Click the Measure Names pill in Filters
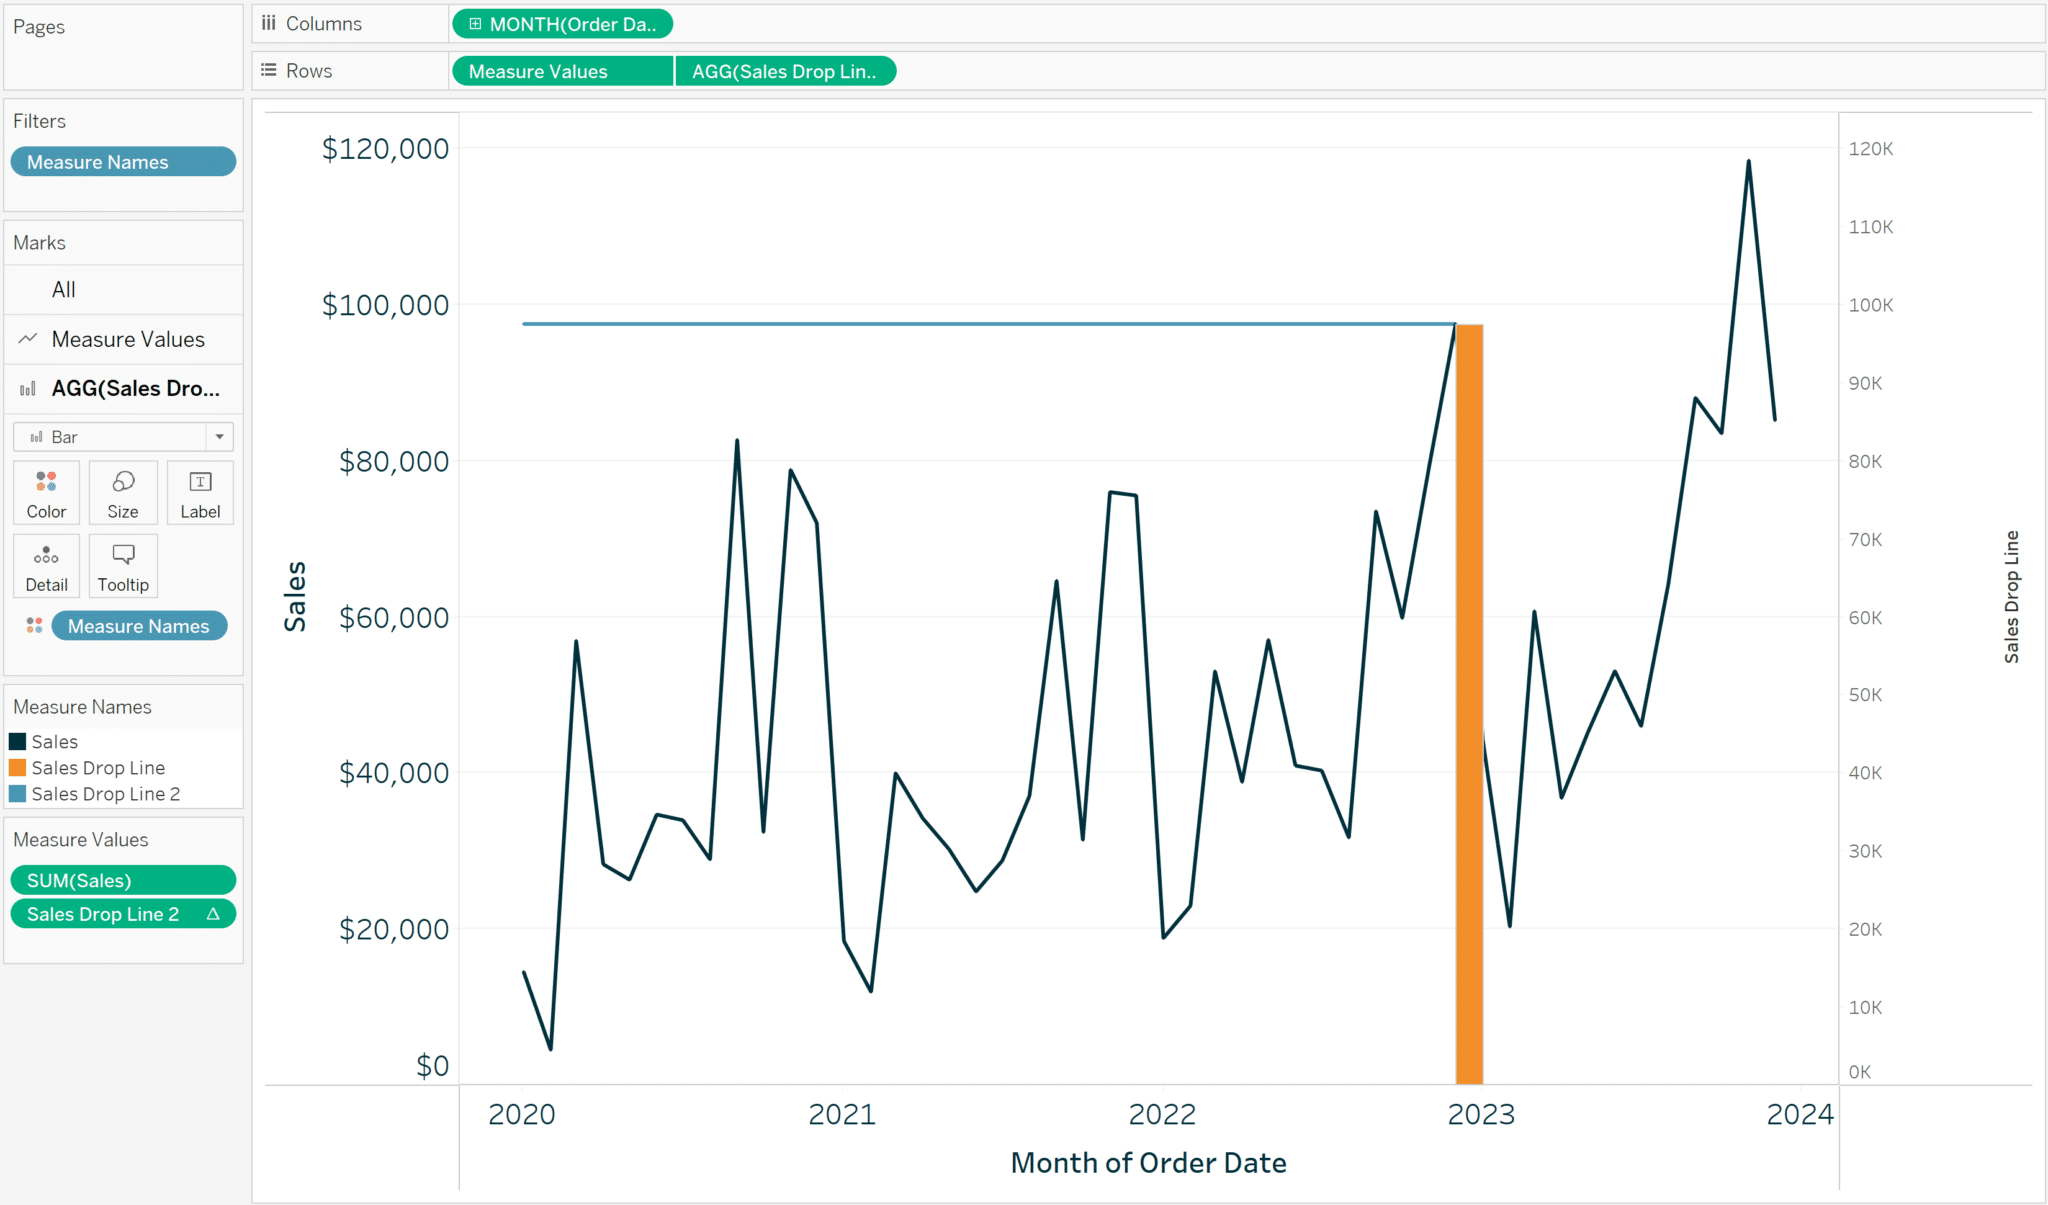Screen dimensions: 2048x1205 122,161
